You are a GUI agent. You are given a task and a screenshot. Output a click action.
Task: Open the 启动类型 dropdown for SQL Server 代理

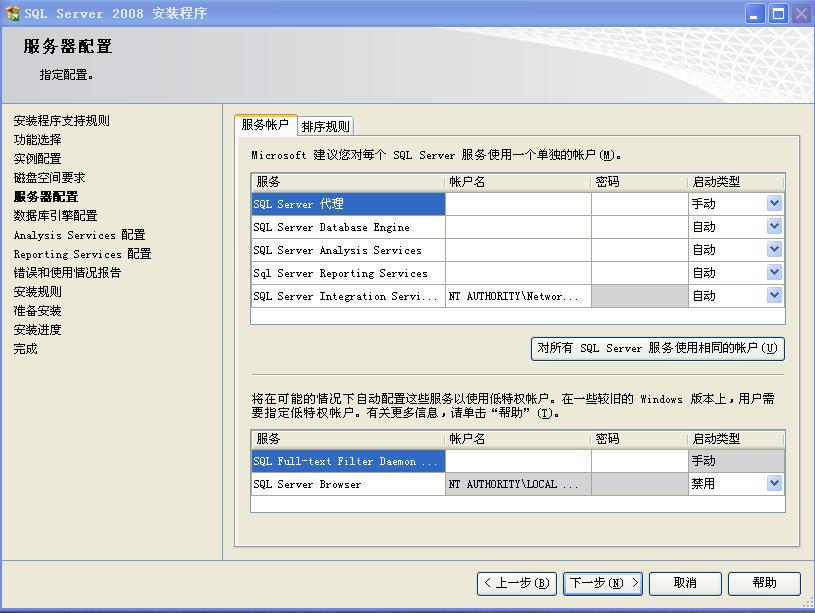pos(774,204)
